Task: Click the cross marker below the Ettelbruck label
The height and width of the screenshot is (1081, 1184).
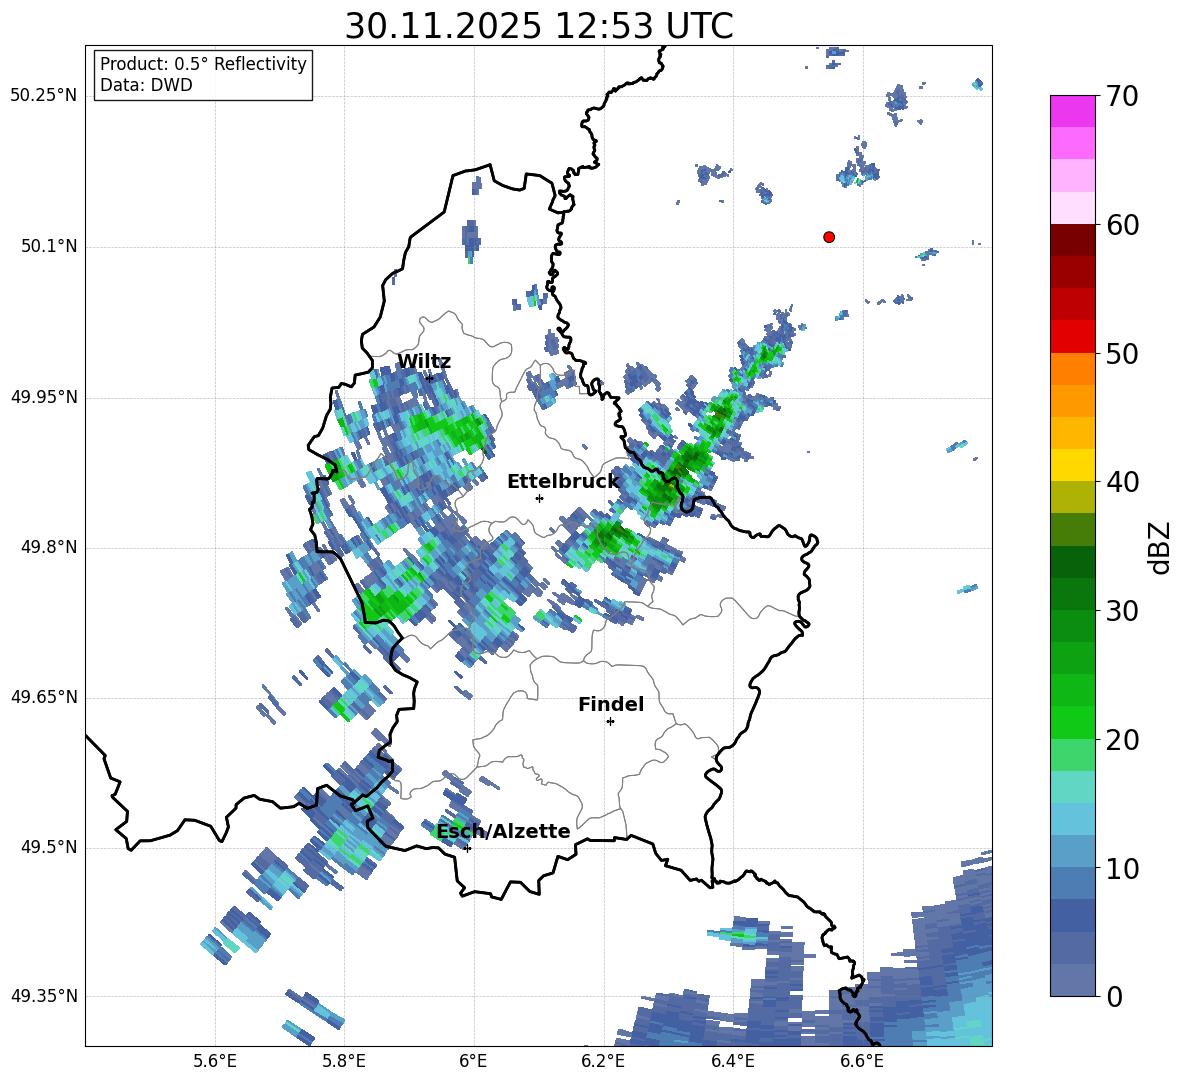Action: pyautogui.click(x=539, y=498)
